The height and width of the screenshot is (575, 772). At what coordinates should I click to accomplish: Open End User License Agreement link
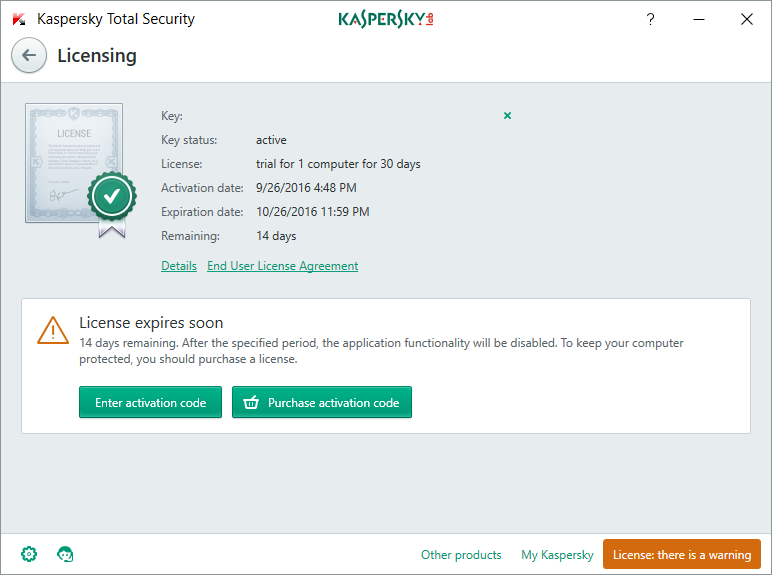(283, 266)
